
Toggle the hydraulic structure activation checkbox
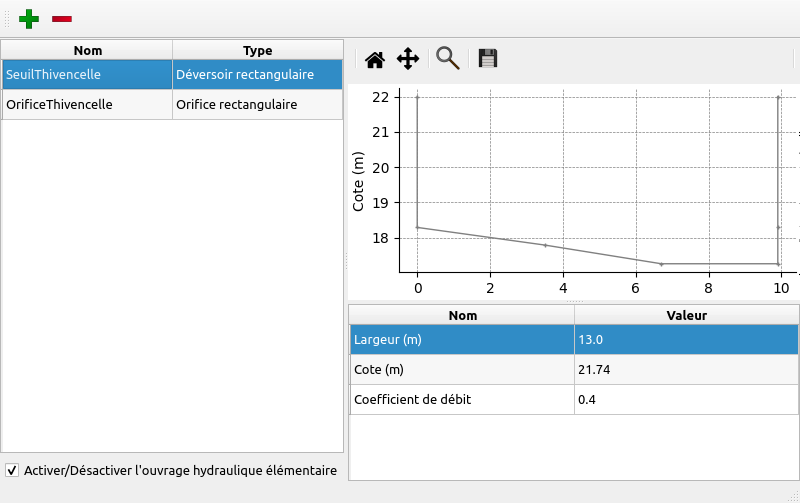(12, 470)
